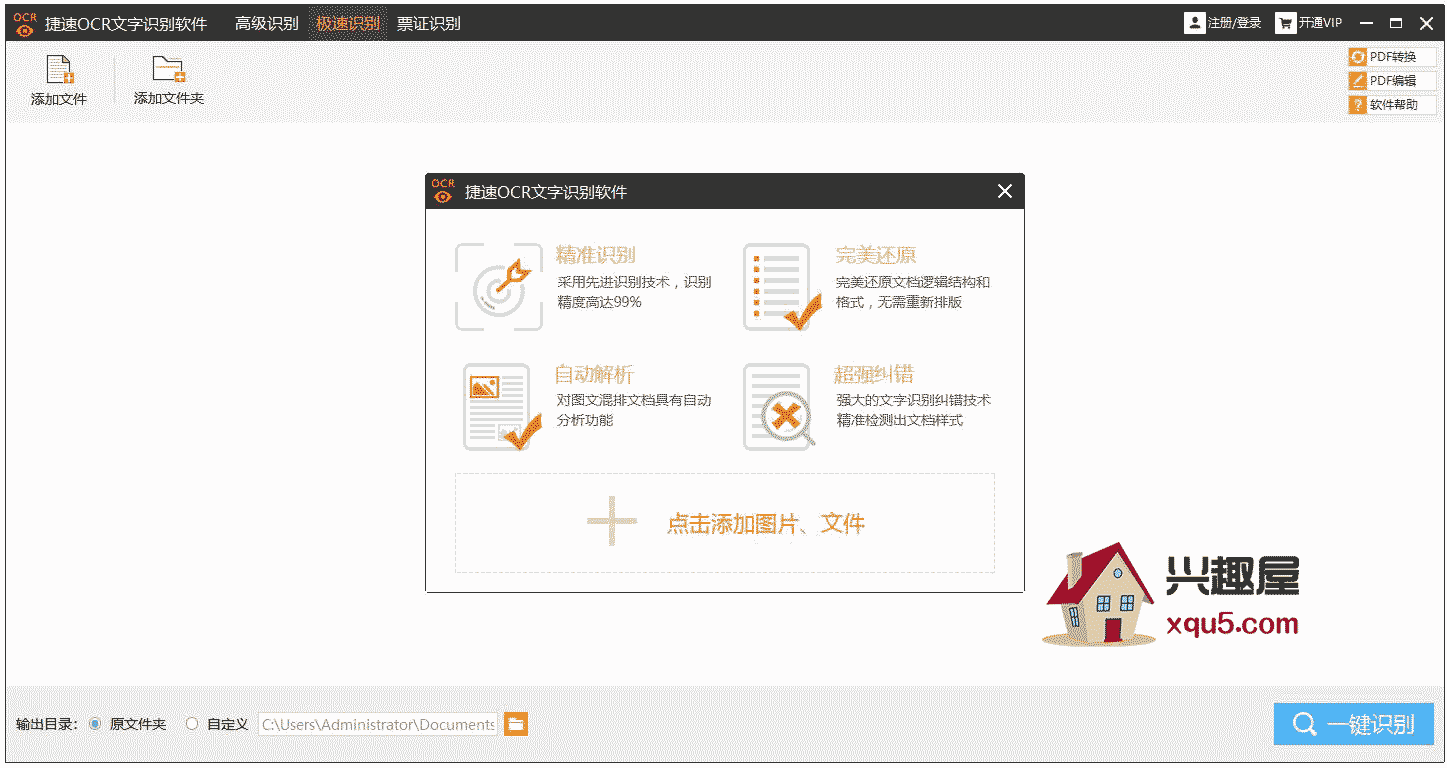The width and height of the screenshot is (1447, 768).
Task: Close the 捷速OCR文字识别软件 dialog
Action: click(1005, 191)
